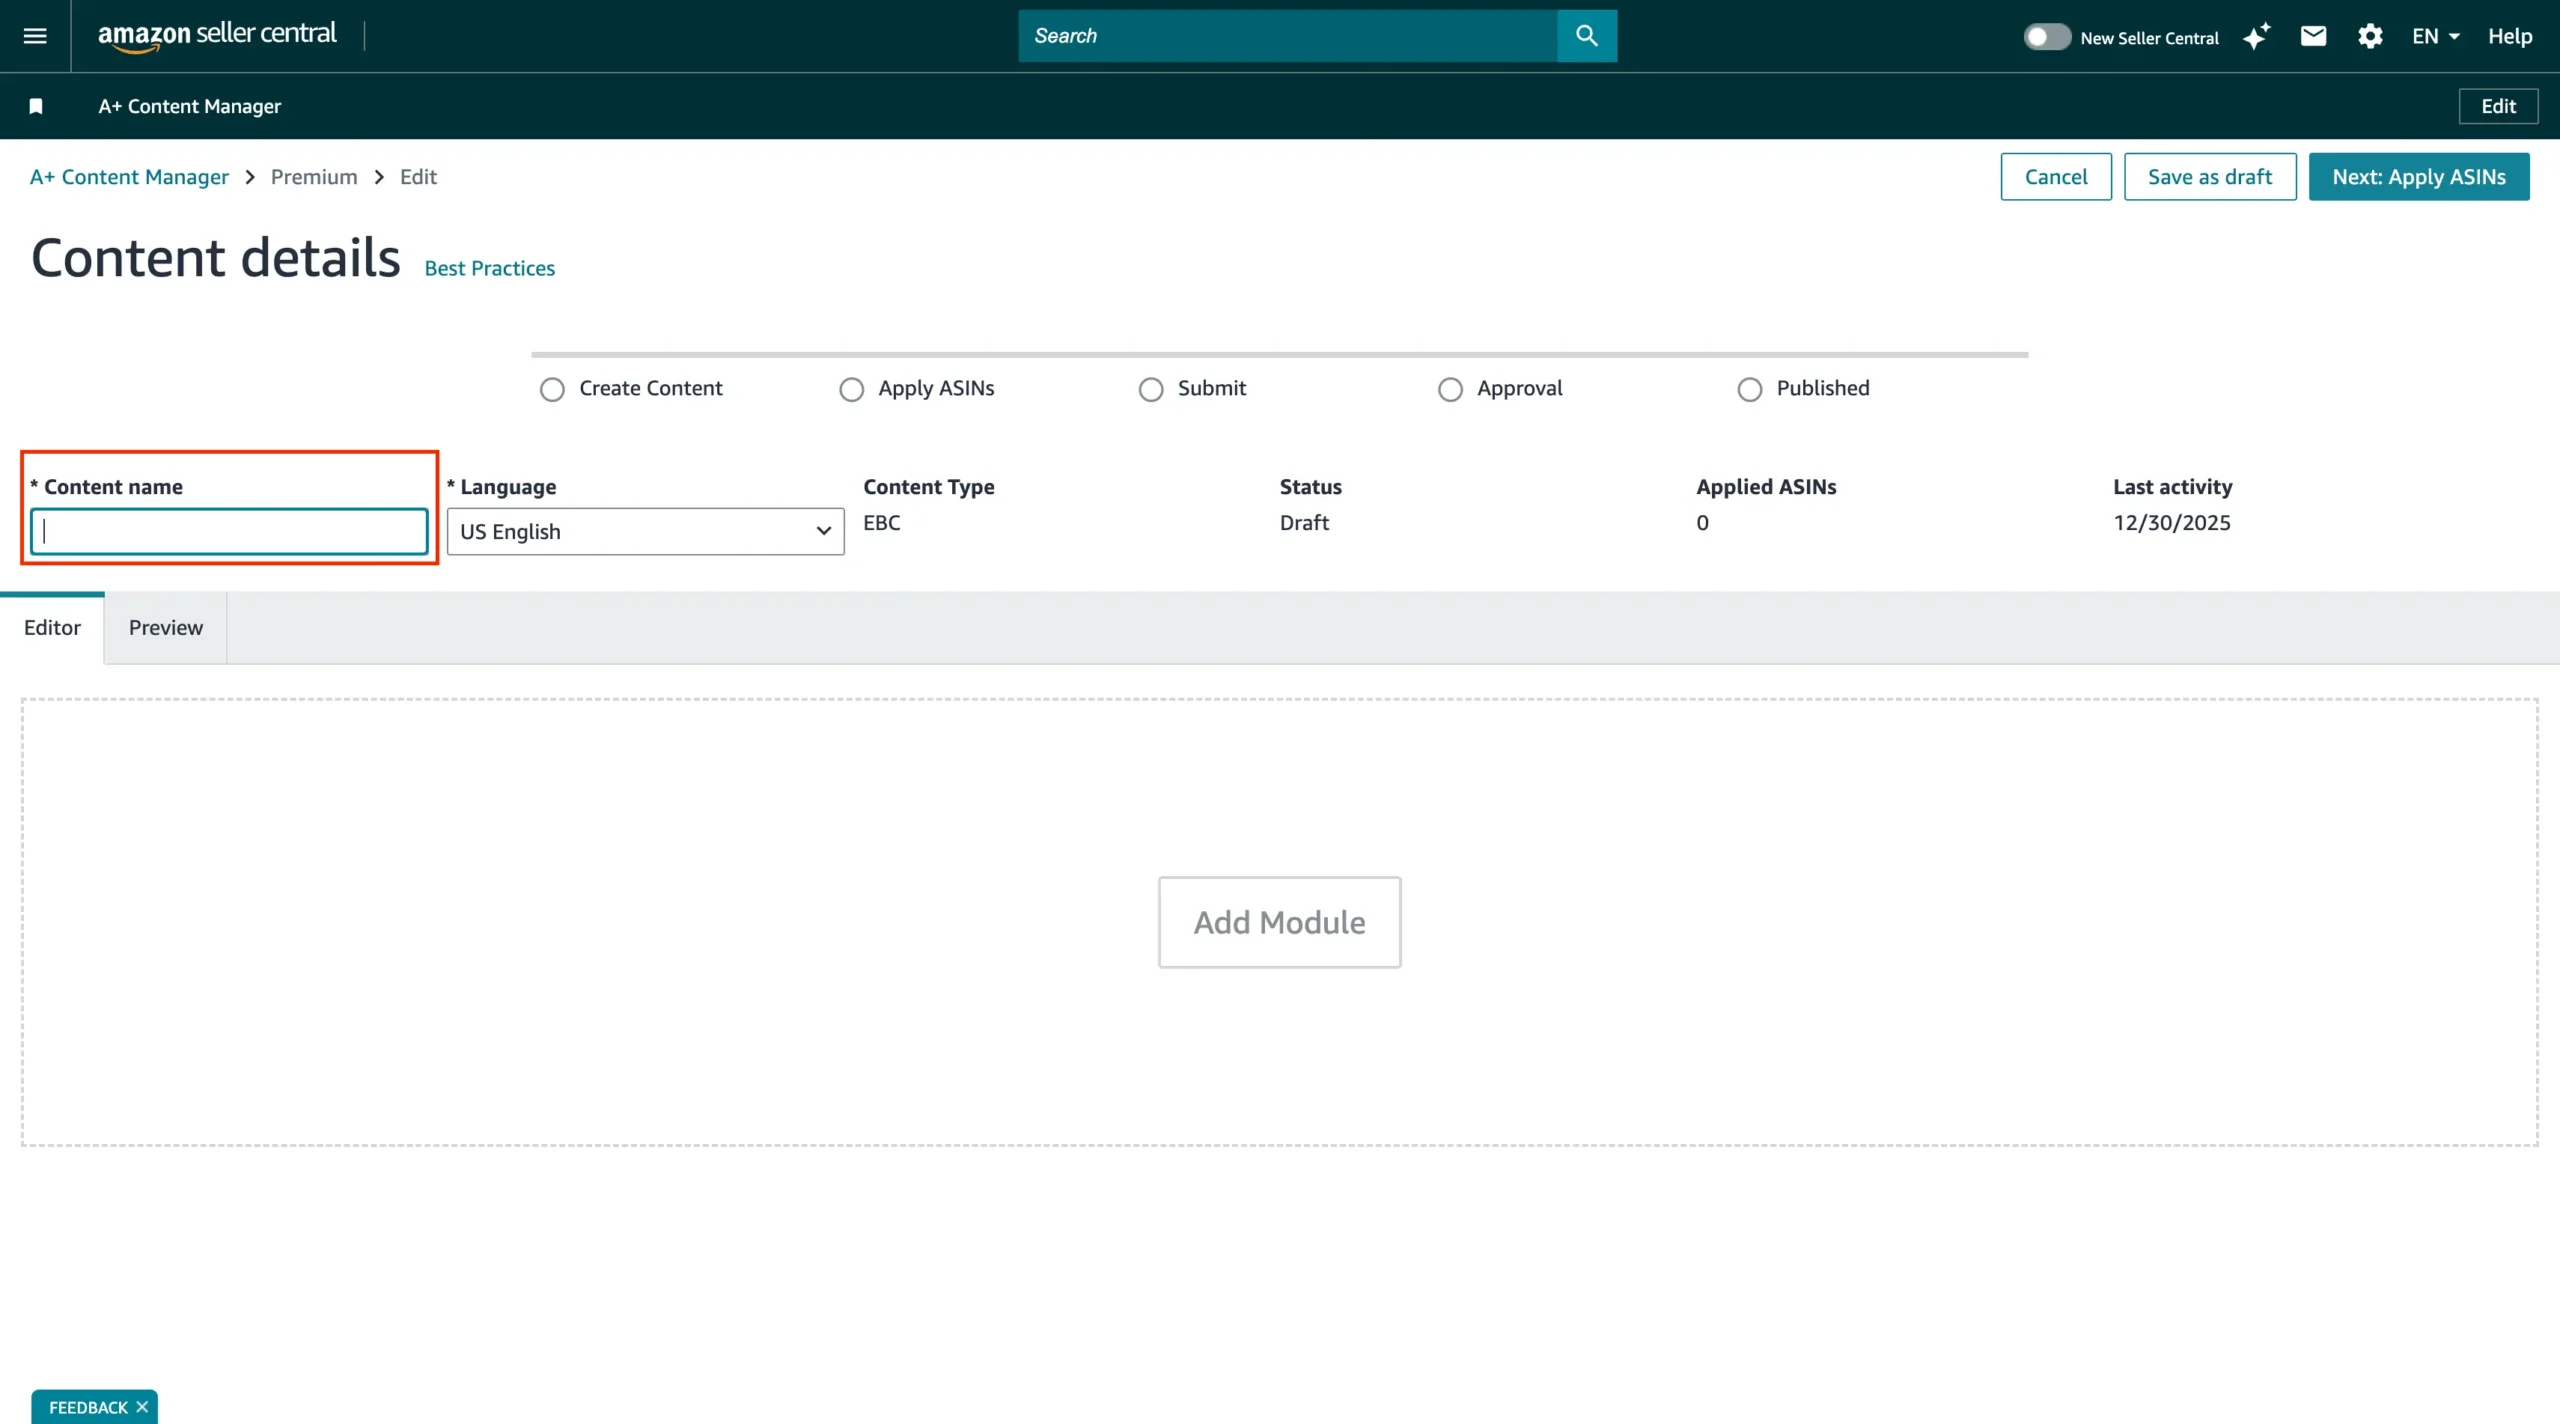2560x1424 pixels.
Task: Open the US English language dropdown
Action: 645,531
